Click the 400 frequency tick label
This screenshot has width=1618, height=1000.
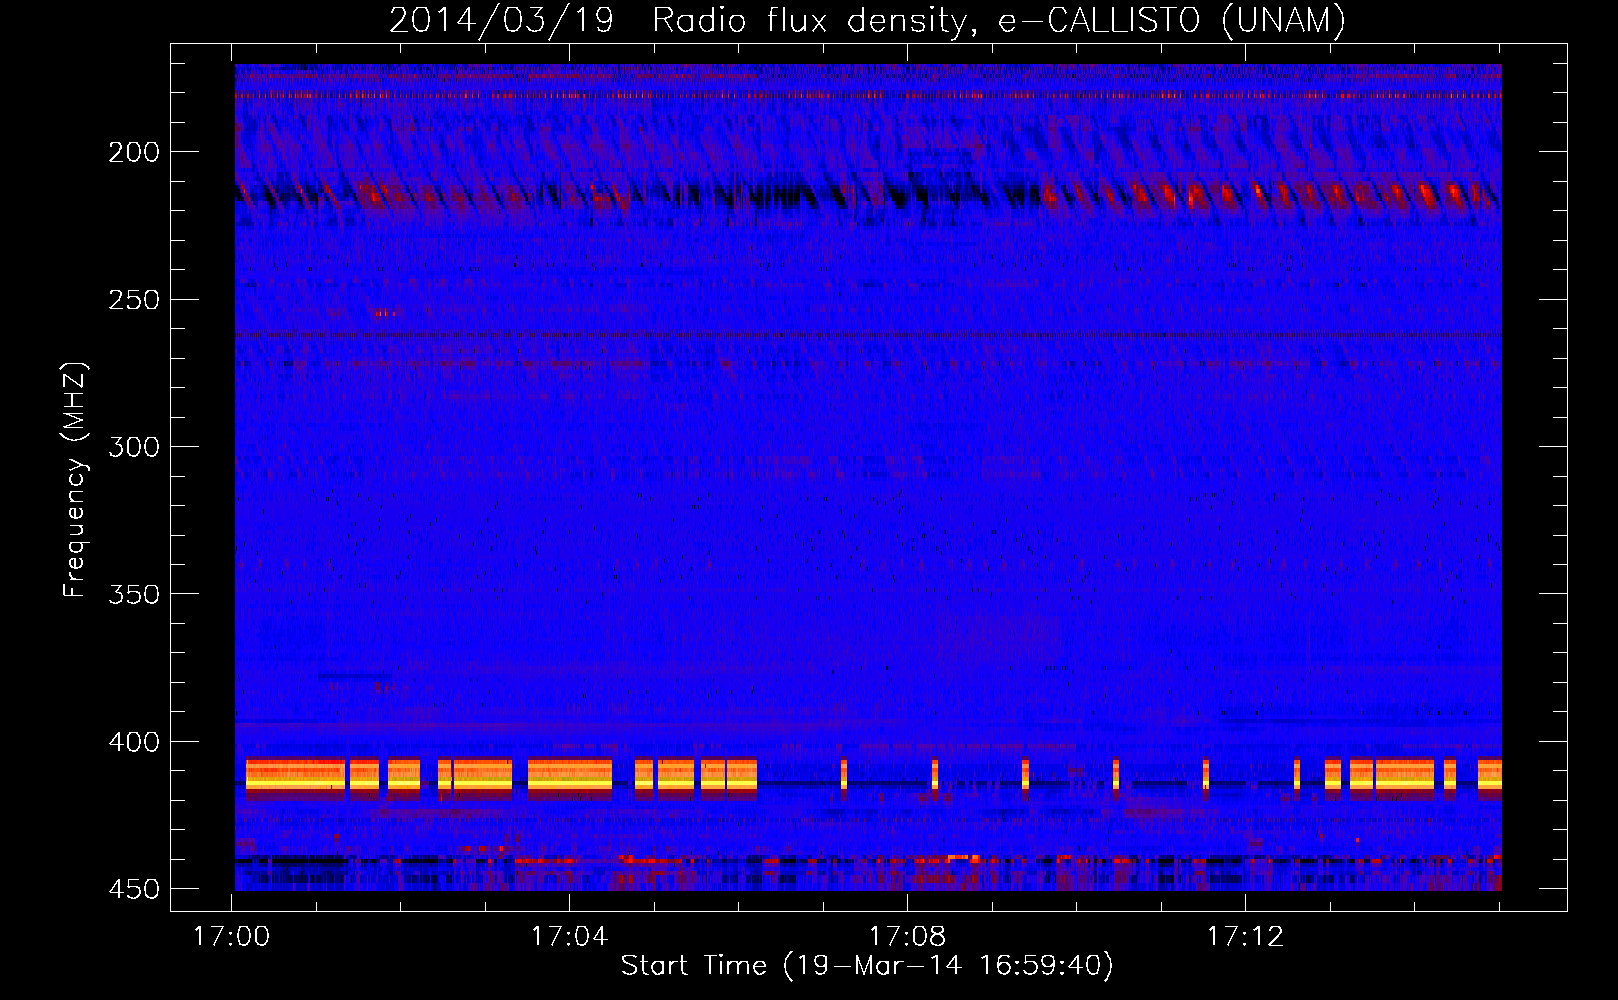(134, 742)
